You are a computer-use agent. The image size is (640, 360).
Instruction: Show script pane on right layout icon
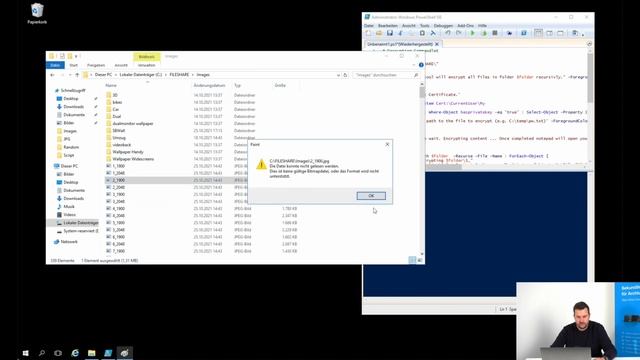click(x=549, y=33)
